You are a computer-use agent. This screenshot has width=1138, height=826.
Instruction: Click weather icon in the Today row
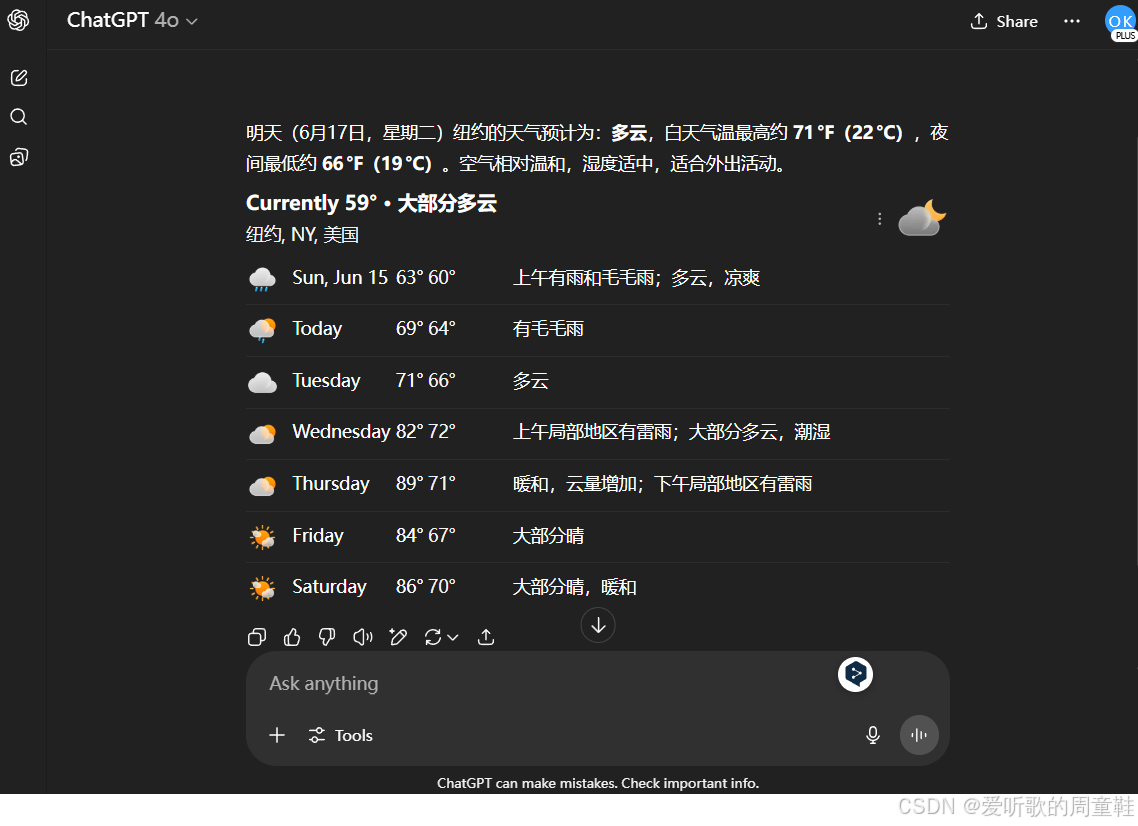tap(262, 330)
